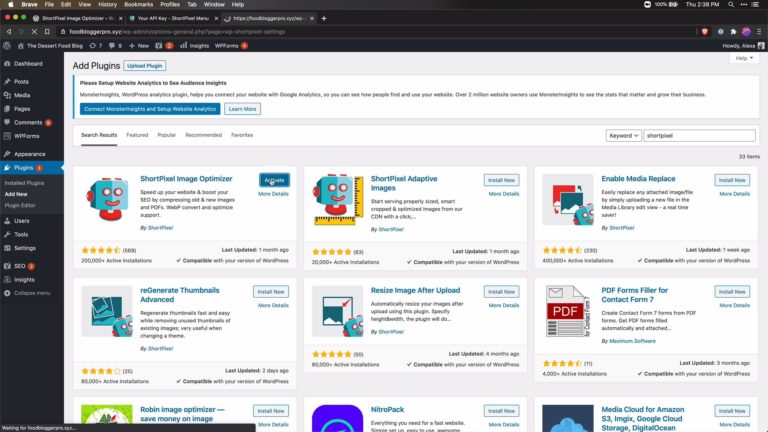
Task: Open Tools menu in sidebar
Action: click(x=21, y=235)
